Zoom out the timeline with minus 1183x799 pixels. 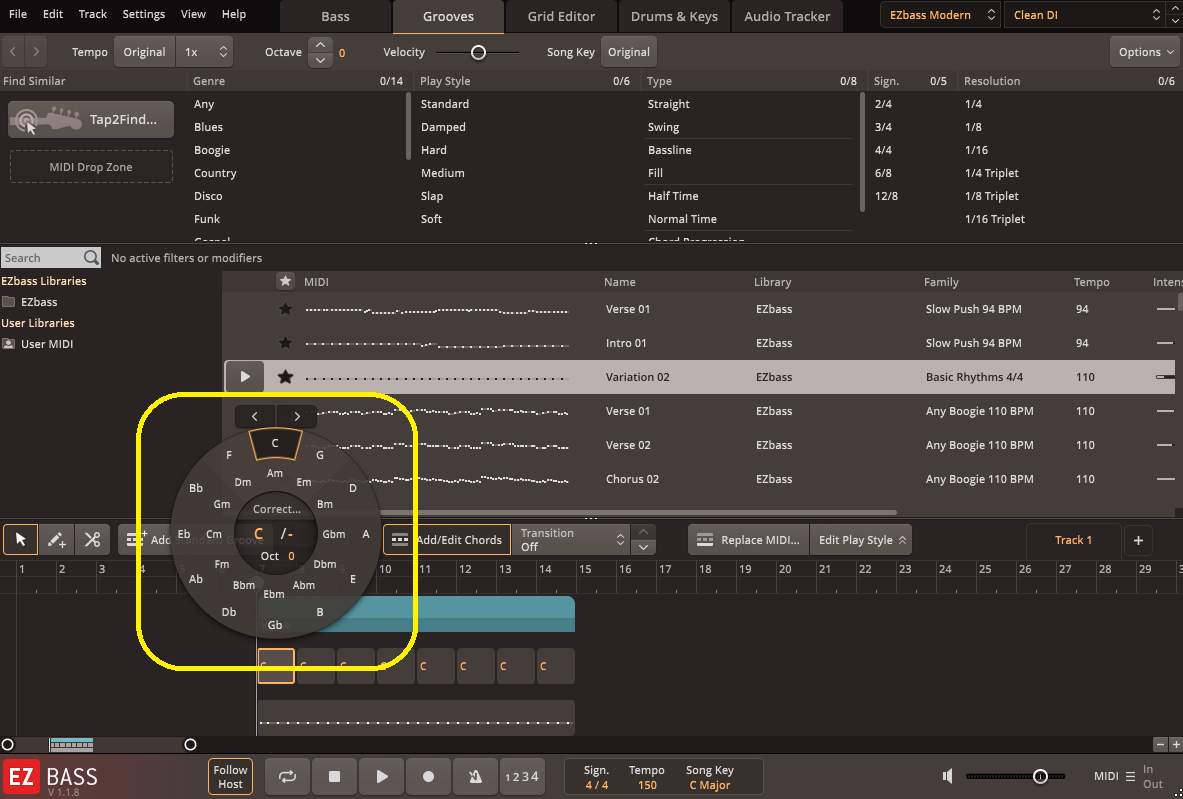click(x=1161, y=745)
